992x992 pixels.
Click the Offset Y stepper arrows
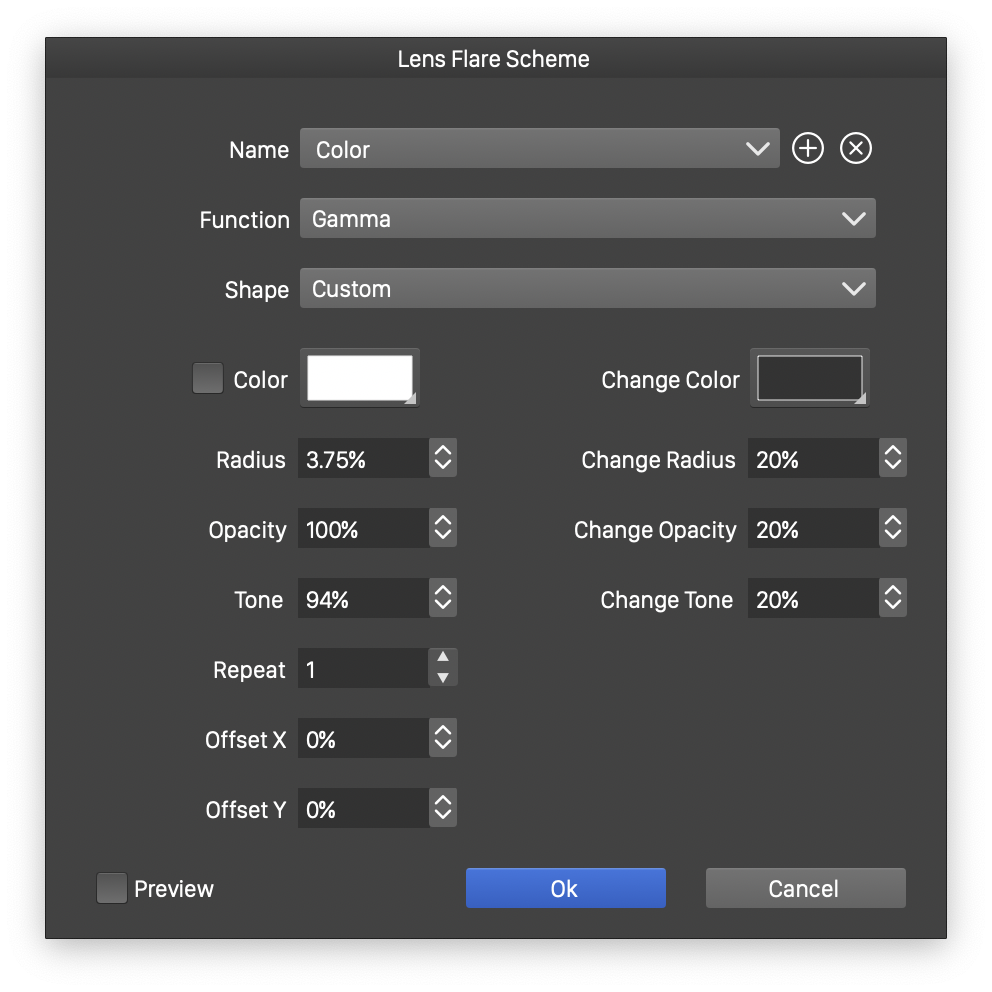(443, 809)
